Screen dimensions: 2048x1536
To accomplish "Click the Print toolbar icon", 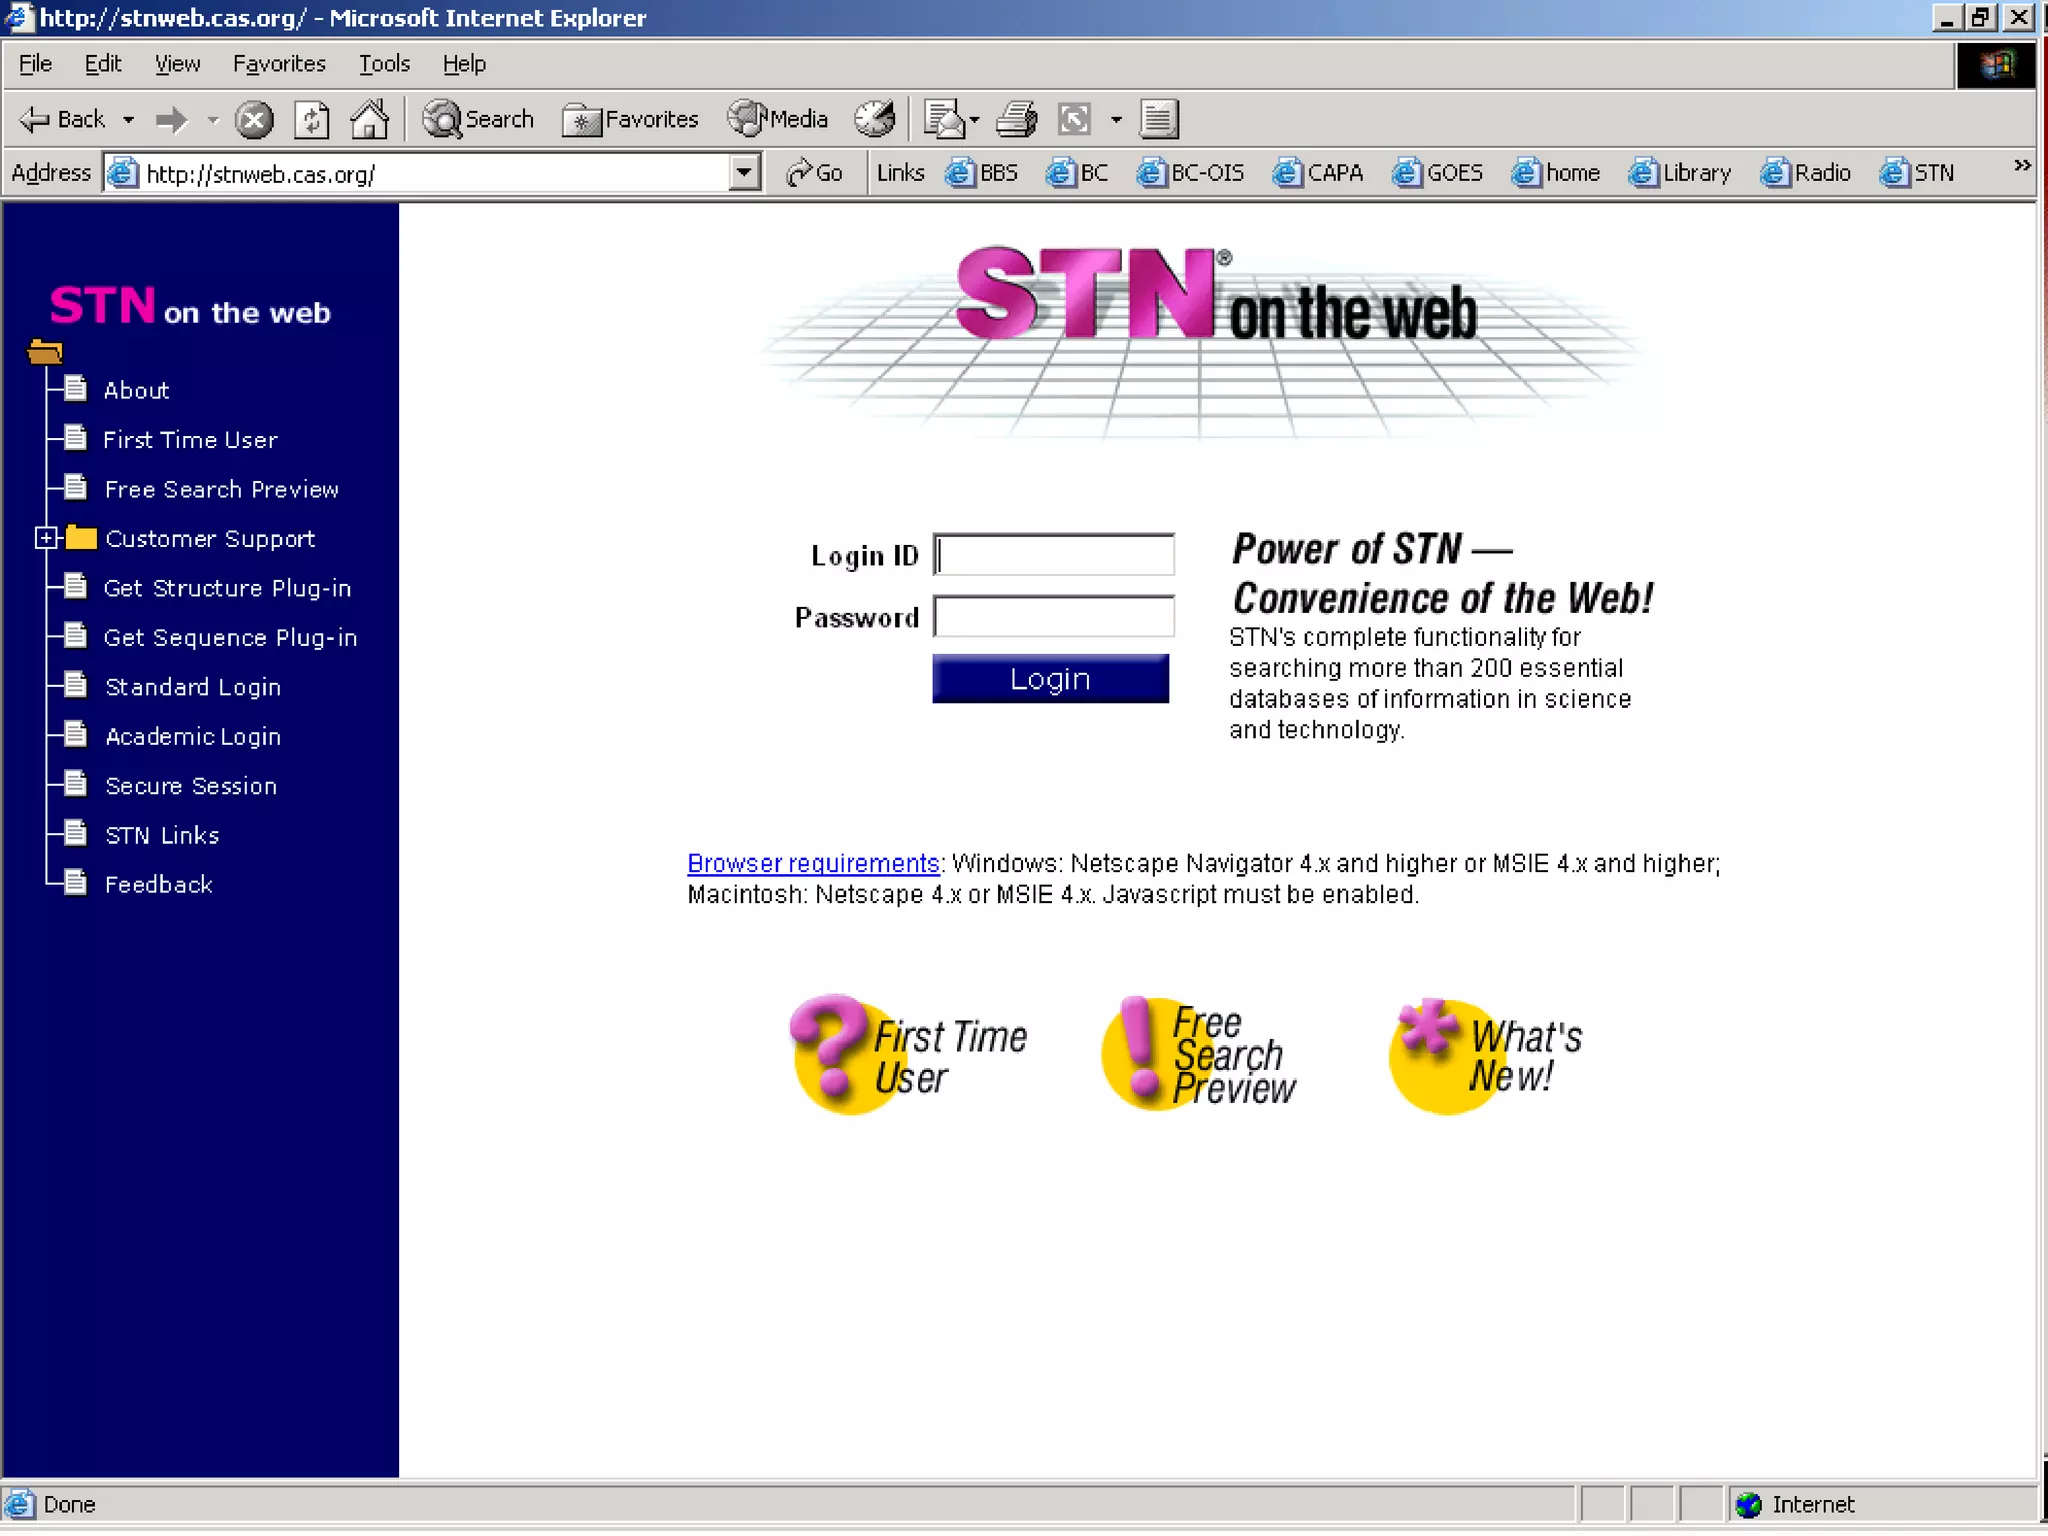I will [1016, 120].
